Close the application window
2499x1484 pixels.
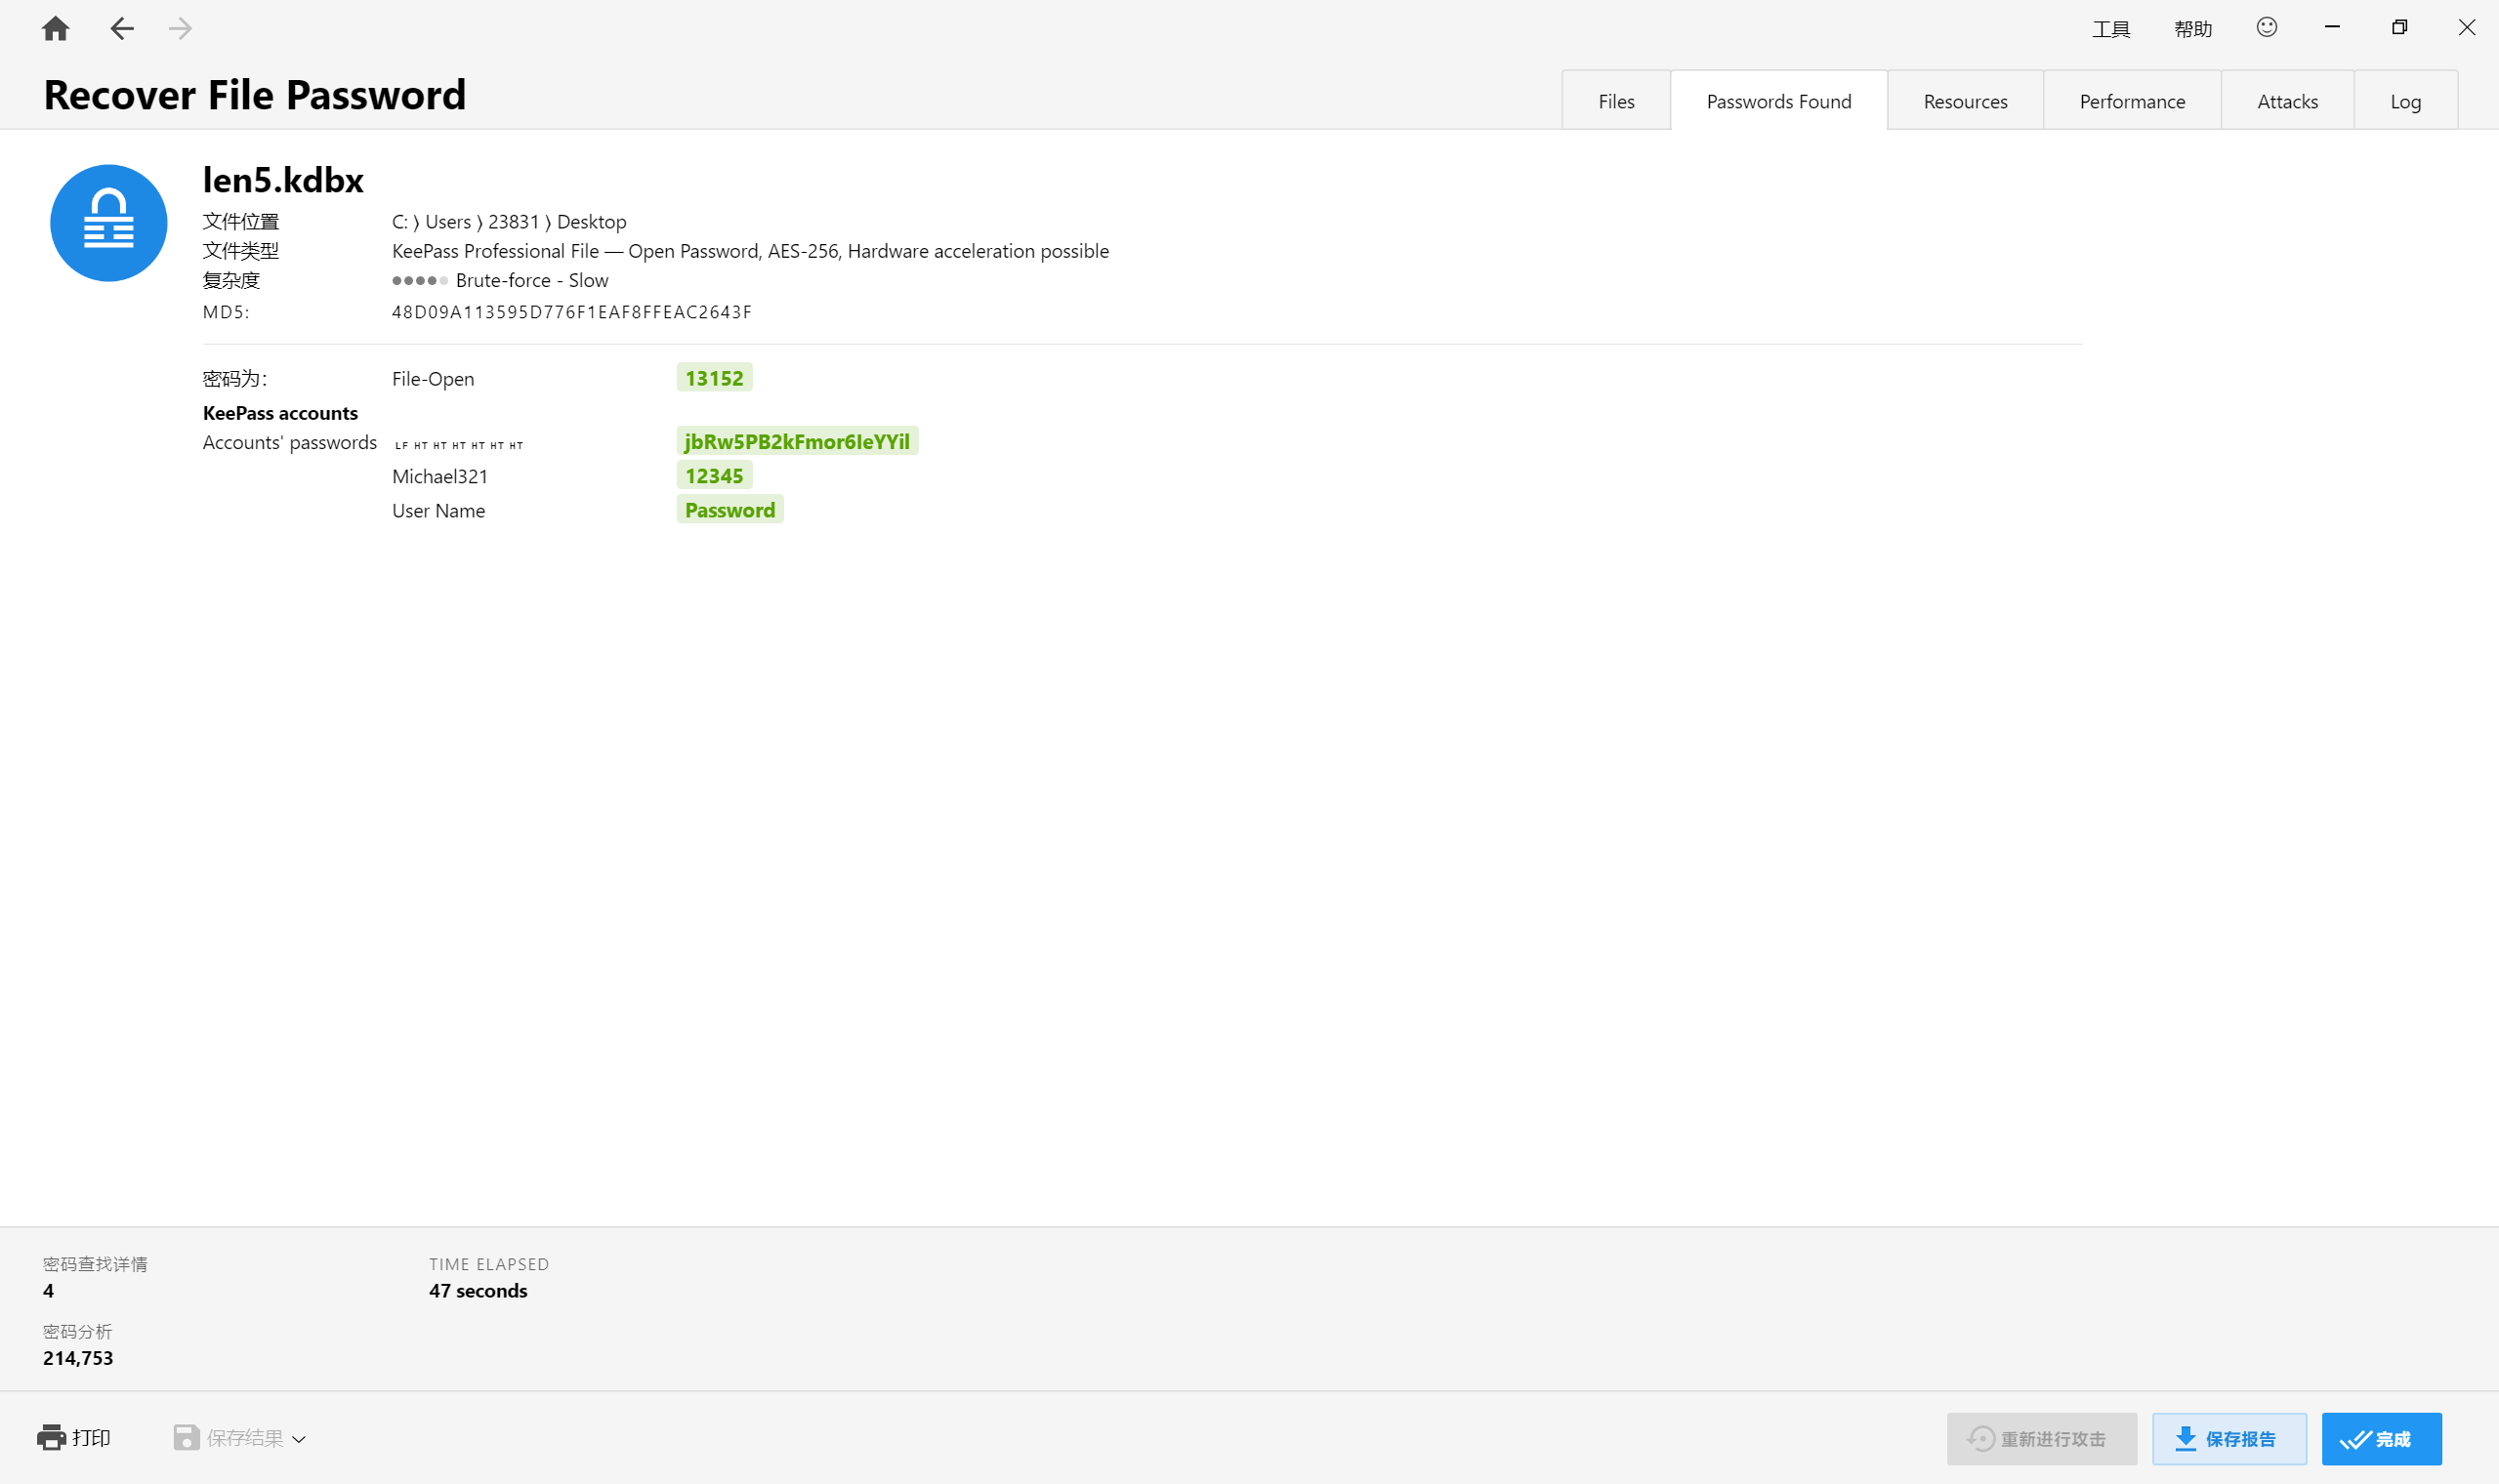click(x=2467, y=27)
